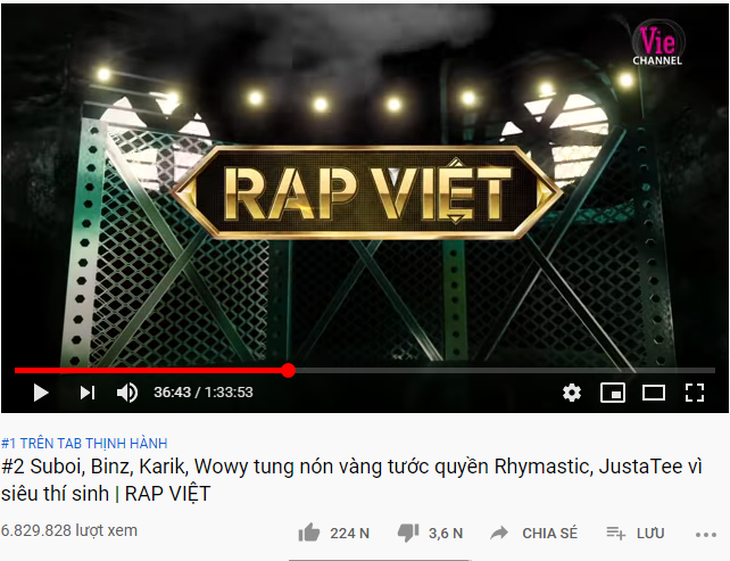This screenshot has height=561, width=730.
Task: Save the video with LƯU button
Action: [x=635, y=533]
